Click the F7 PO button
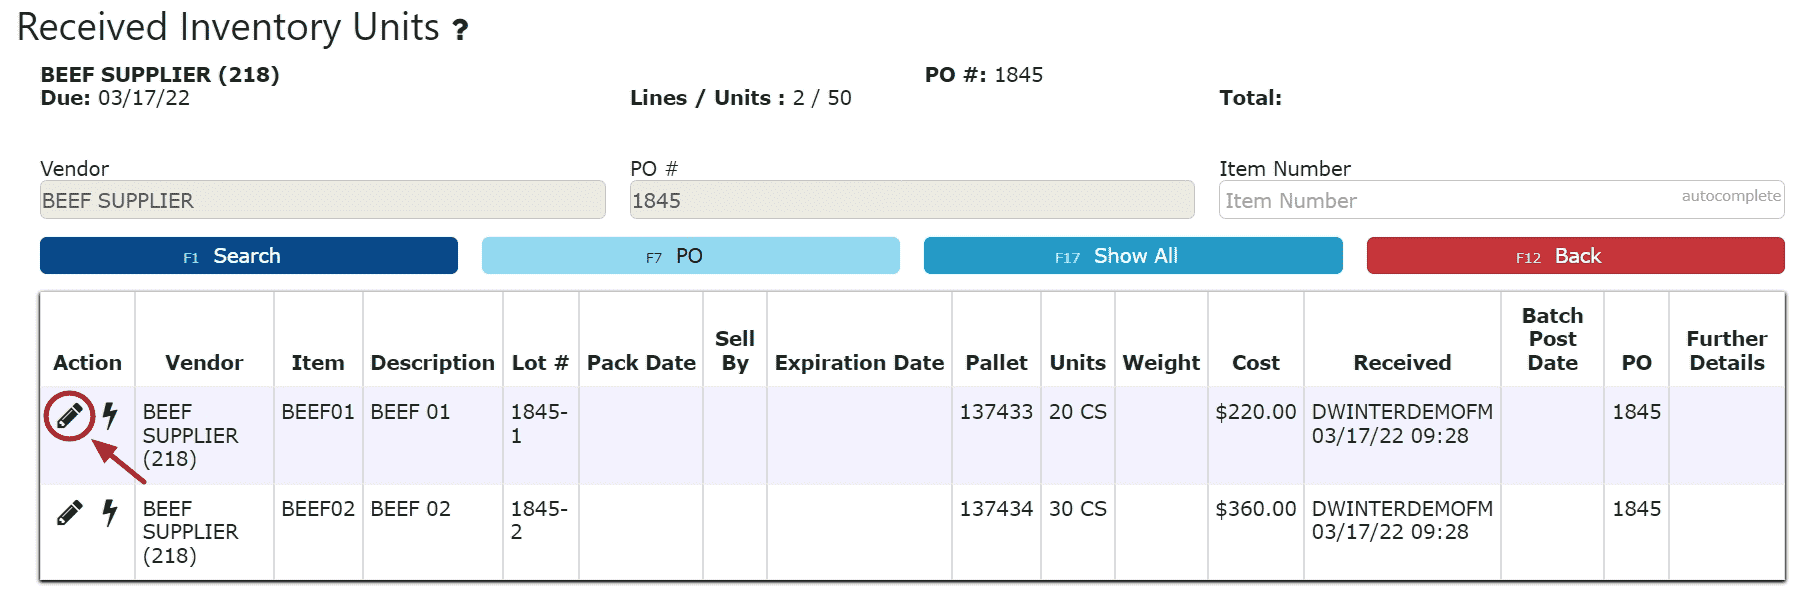 [x=691, y=256]
